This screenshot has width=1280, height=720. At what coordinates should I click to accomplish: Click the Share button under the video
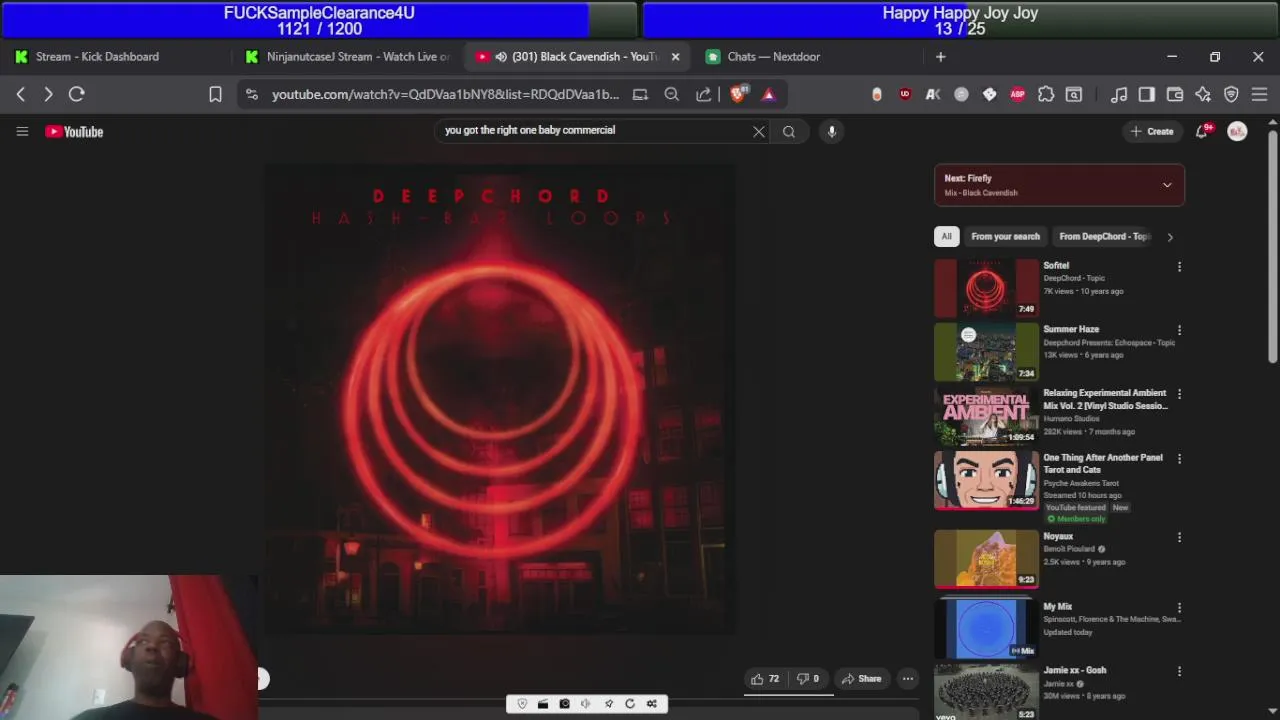[861, 679]
